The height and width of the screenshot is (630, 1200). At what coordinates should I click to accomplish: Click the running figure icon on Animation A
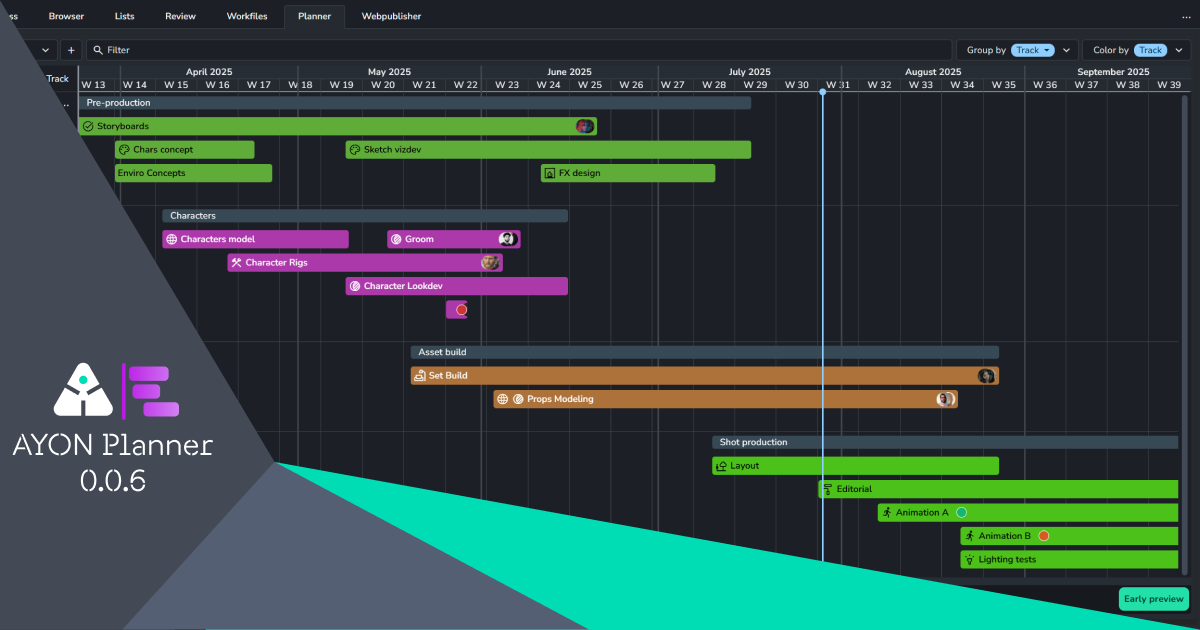886,512
